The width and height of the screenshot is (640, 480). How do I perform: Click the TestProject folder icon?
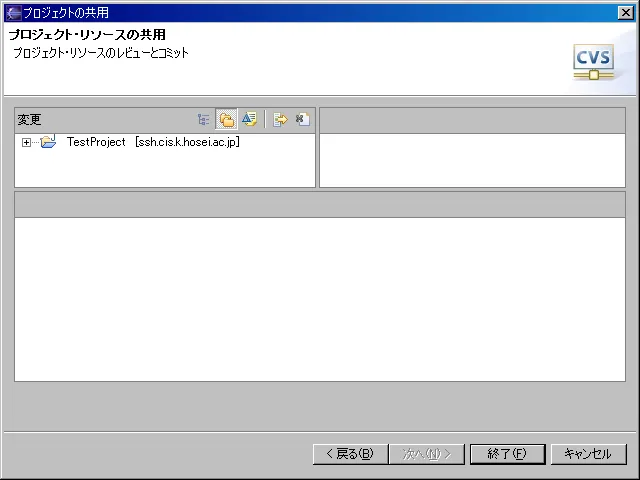[x=48, y=142]
